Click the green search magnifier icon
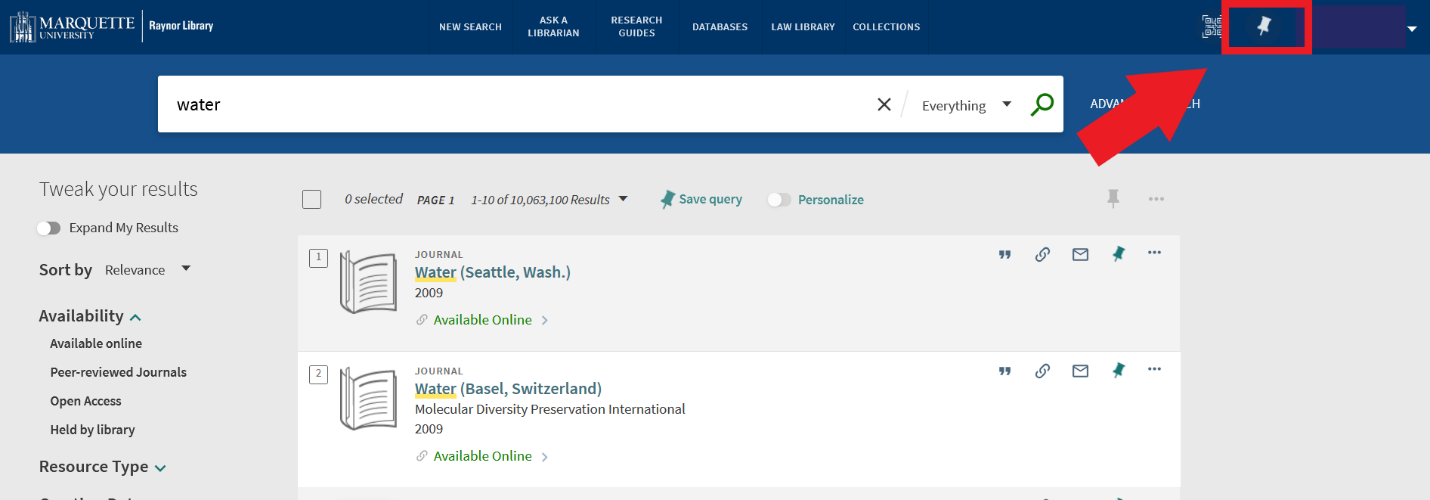This screenshot has width=1430, height=500. click(1042, 104)
